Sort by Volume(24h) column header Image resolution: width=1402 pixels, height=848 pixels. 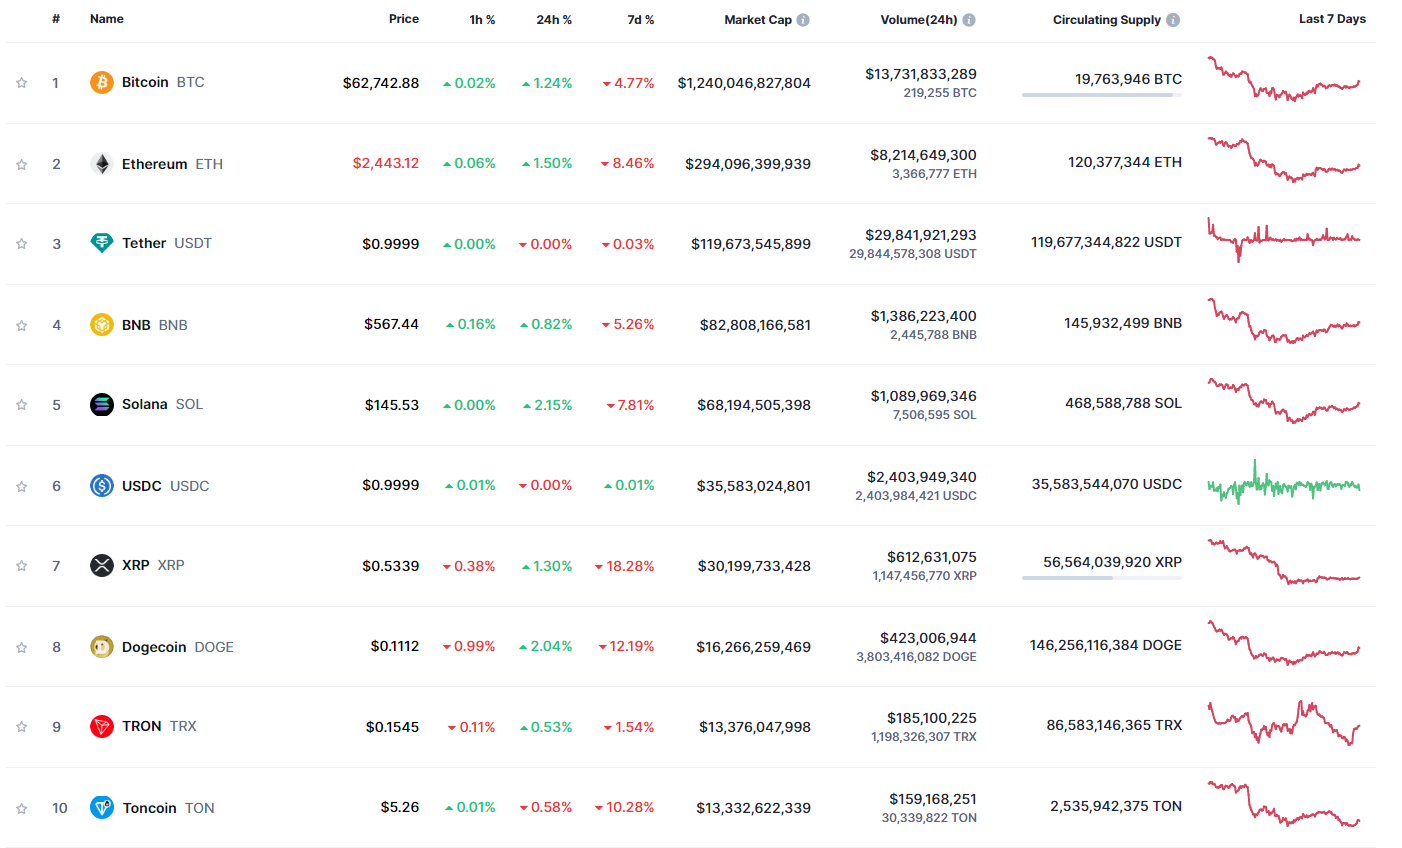point(919,20)
